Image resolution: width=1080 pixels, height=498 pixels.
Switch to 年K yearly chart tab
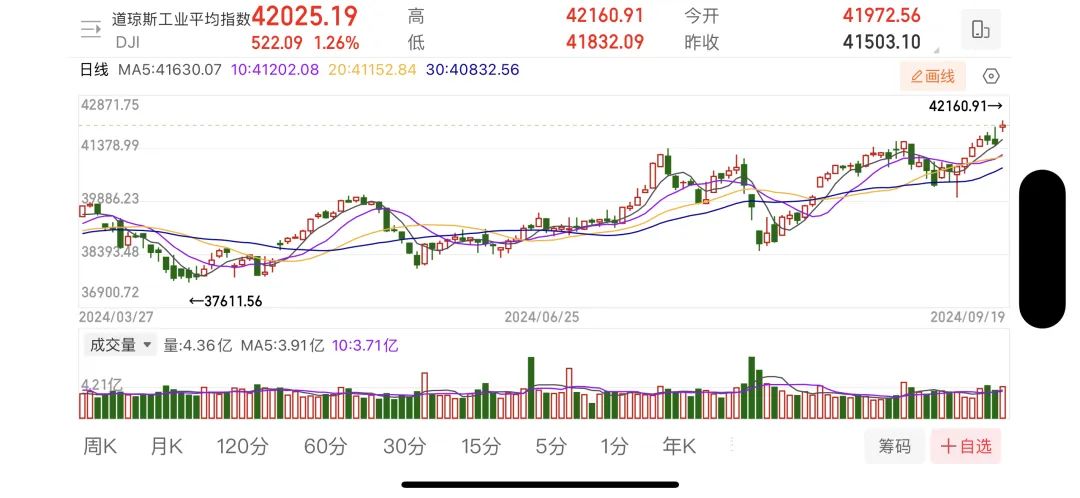click(679, 446)
